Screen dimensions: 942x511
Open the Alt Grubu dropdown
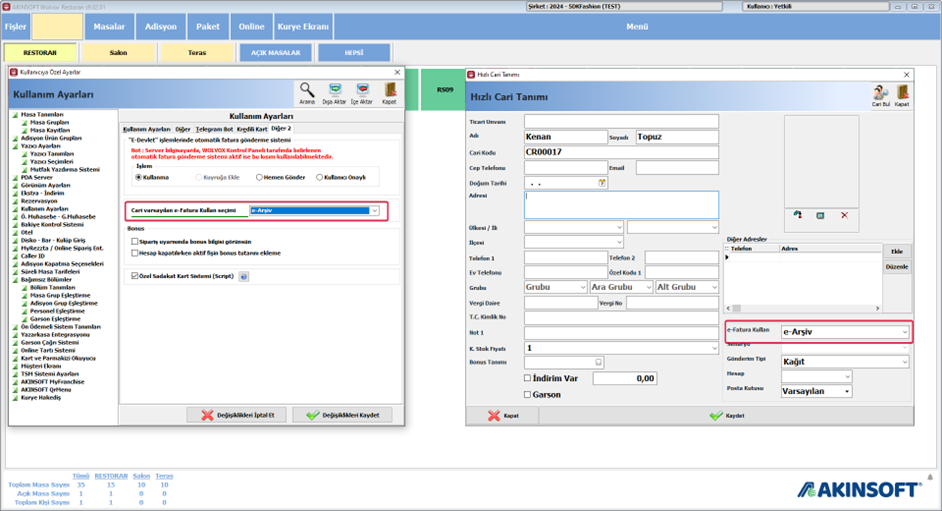[x=714, y=287]
